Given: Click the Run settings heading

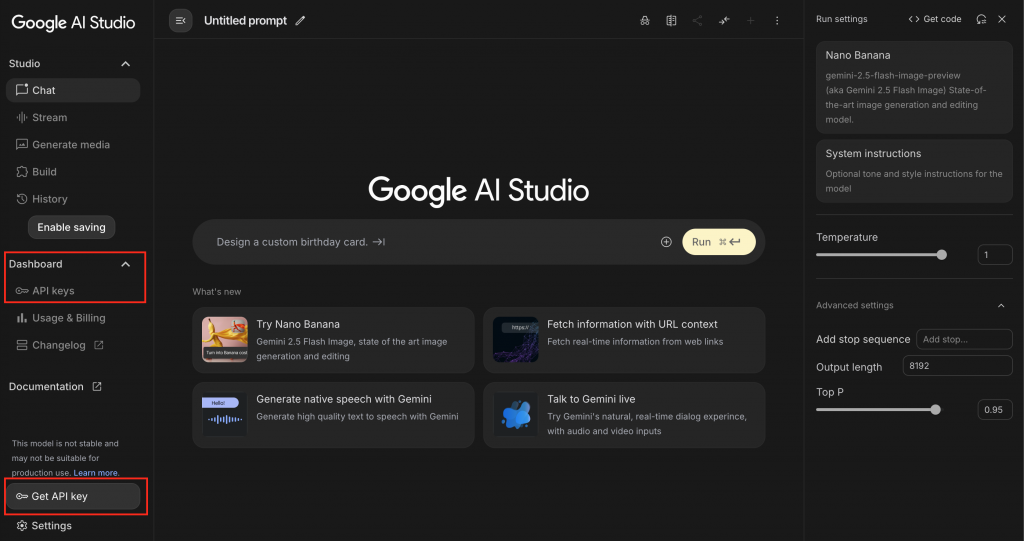Looking at the screenshot, I should (x=842, y=19).
